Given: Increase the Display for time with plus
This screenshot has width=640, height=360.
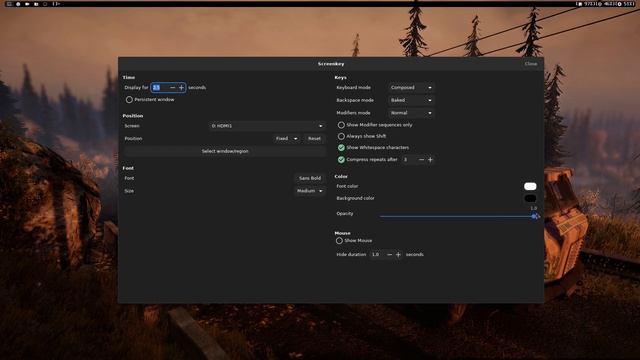Looking at the screenshot, I should pyautogui.click(x=182, y=88).
